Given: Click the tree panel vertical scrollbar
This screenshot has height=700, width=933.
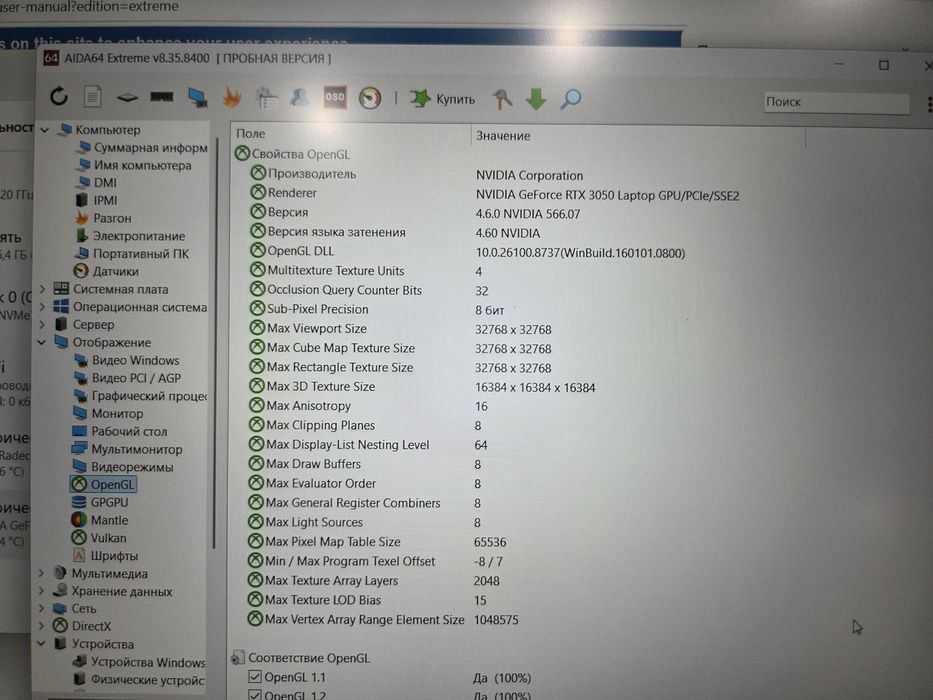Looking at the screenshot, I should [x=215, y=342].
